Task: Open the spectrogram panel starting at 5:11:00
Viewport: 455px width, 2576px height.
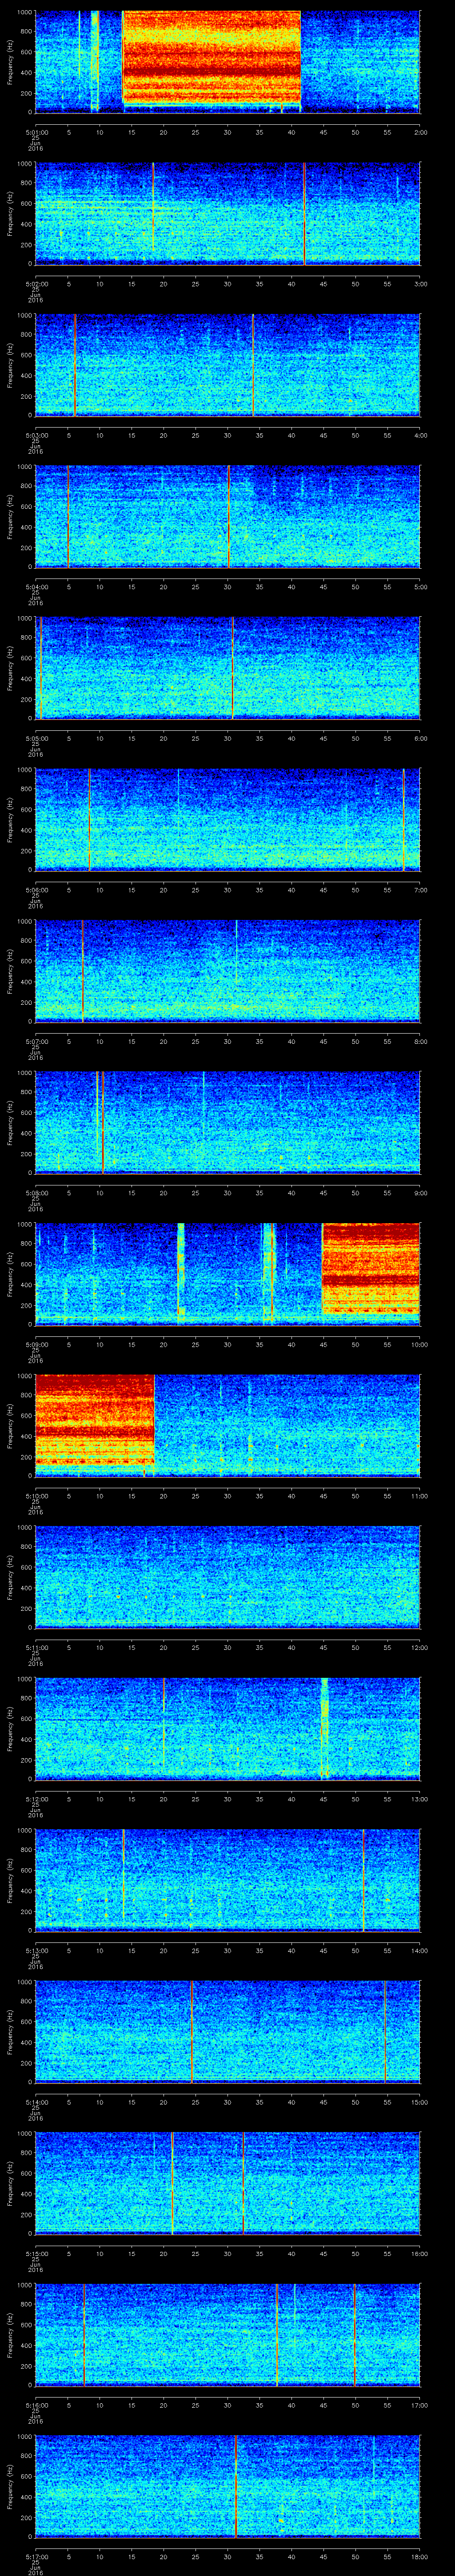Action: [228, 1577]
